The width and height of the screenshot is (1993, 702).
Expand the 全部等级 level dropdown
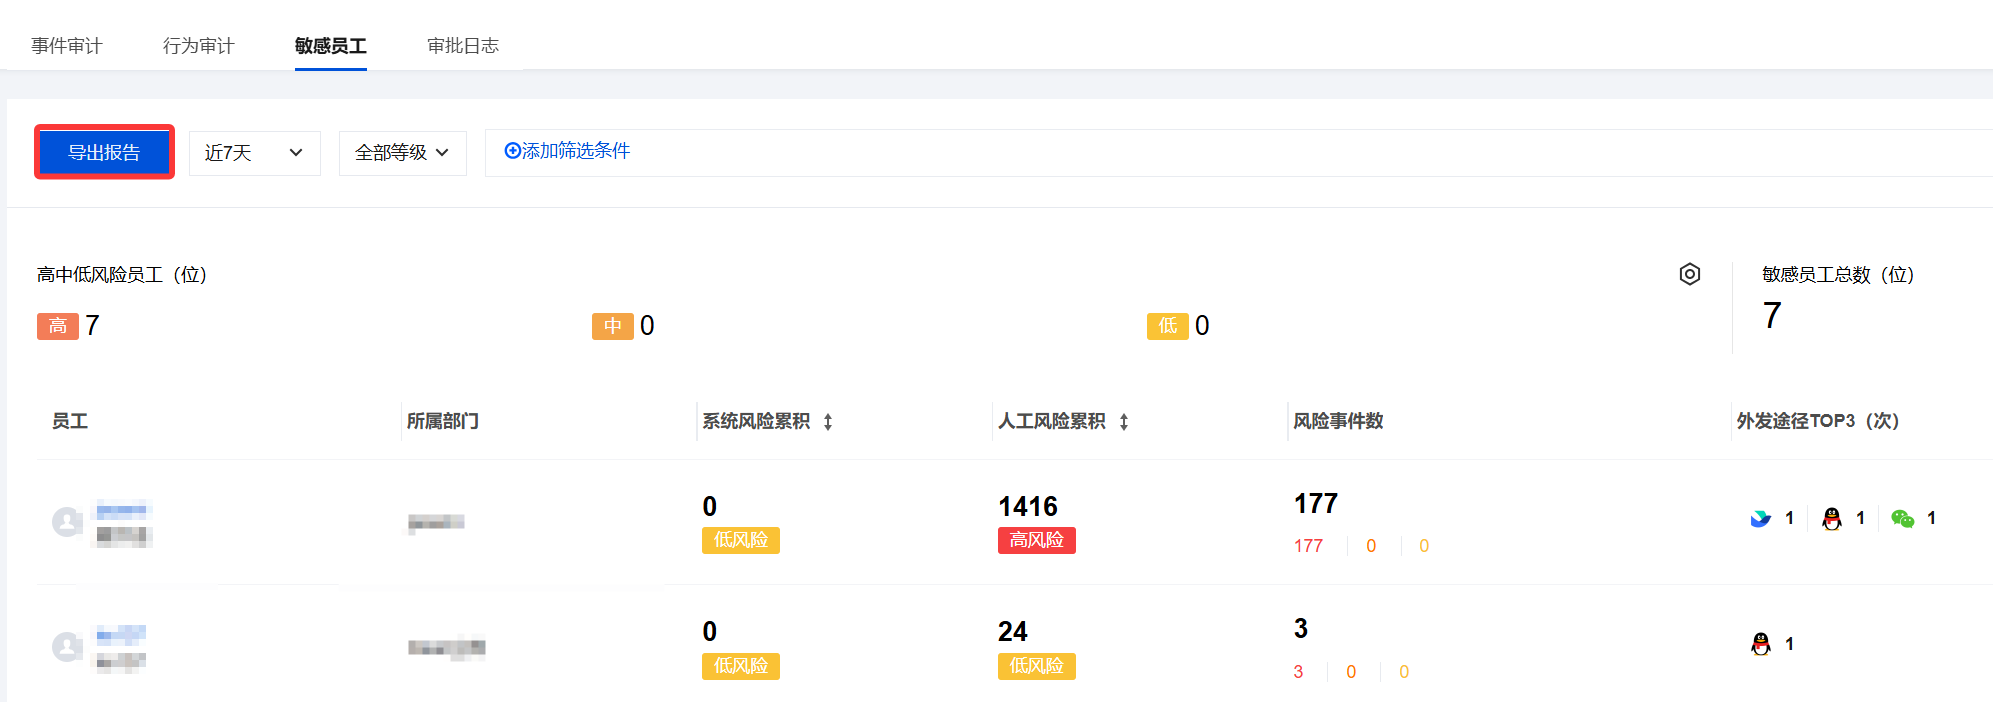pyautogui.click(x=402, y=153)
